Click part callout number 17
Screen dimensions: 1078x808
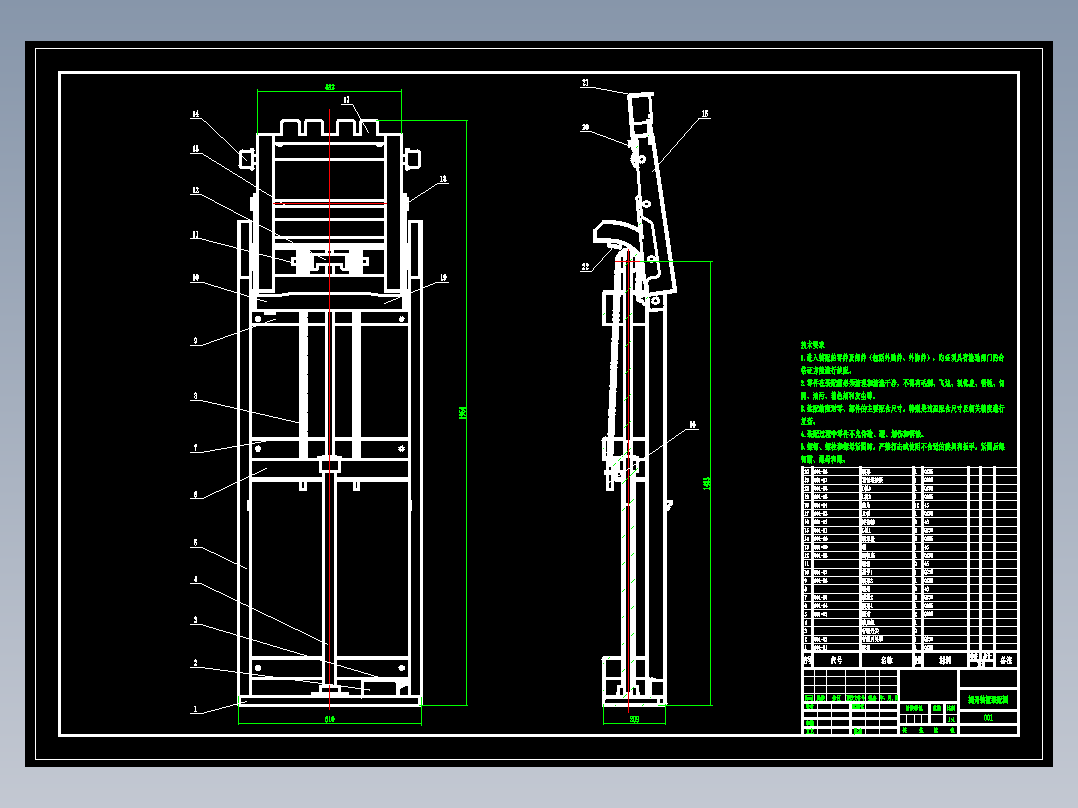(x=346, y=100)
